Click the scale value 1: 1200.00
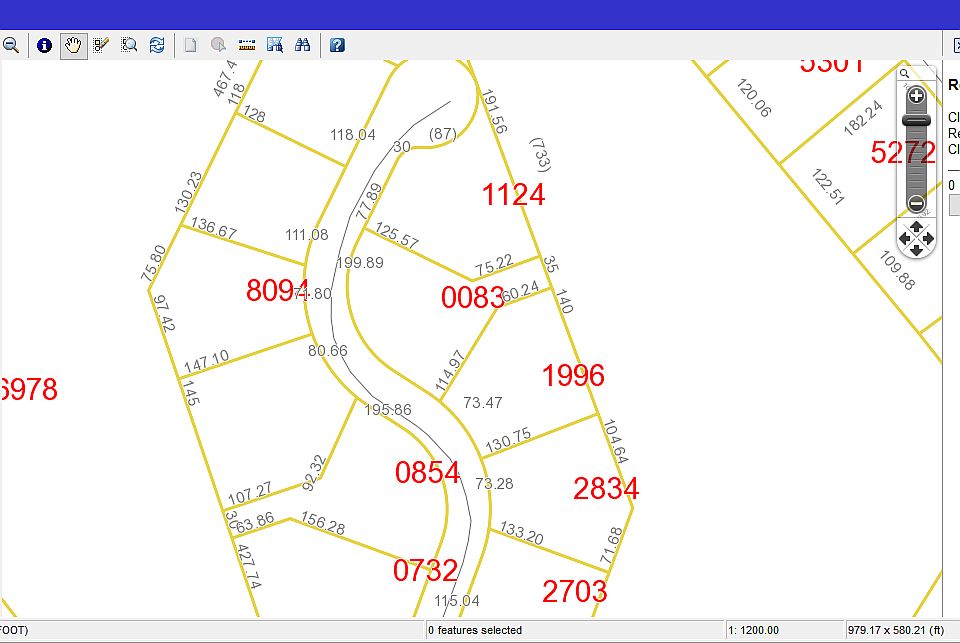Screen dimensions: 960x643 (x=754, y=630)
